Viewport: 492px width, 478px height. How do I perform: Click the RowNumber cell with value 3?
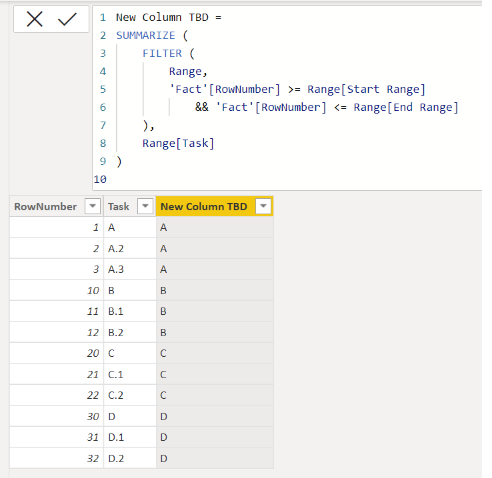(56, 269)
